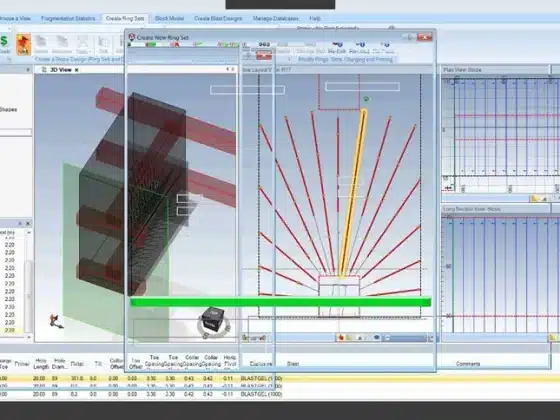Click the Re-Drill ribbon icon
The width and height of the screenshot is (560, 420).
point(337,48)
